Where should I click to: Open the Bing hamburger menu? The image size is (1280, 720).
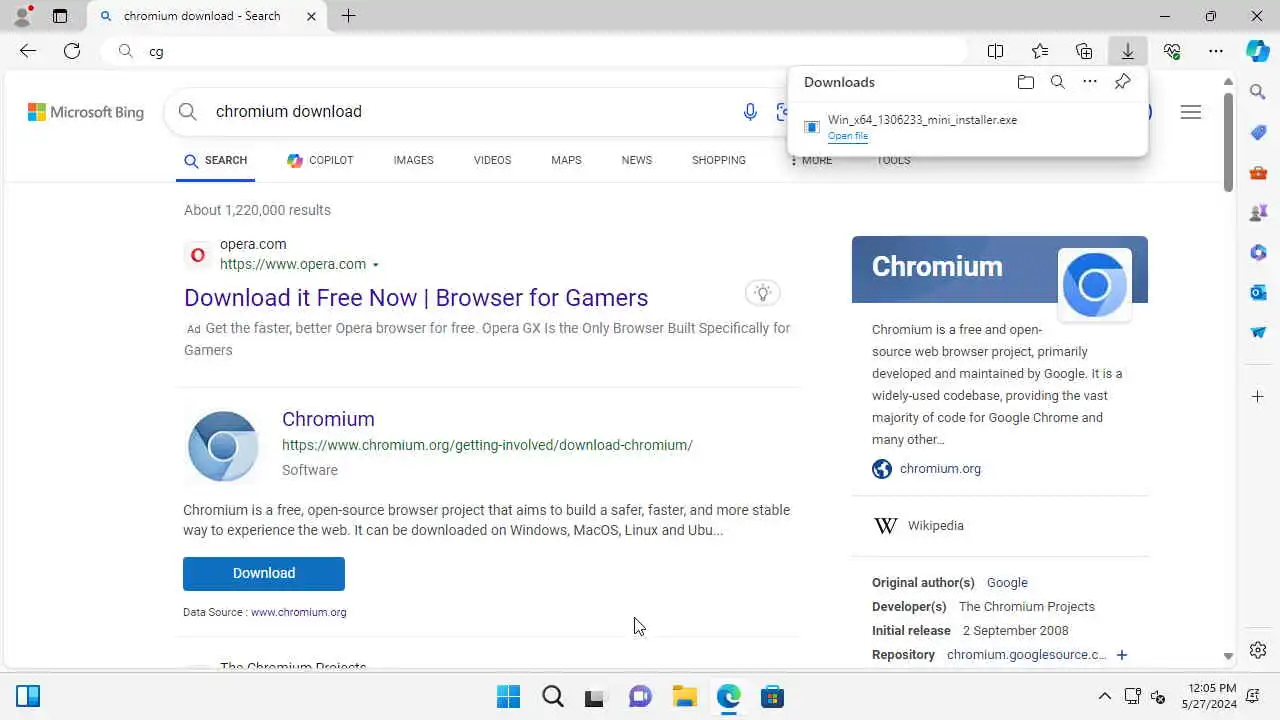click(1191, 112)
